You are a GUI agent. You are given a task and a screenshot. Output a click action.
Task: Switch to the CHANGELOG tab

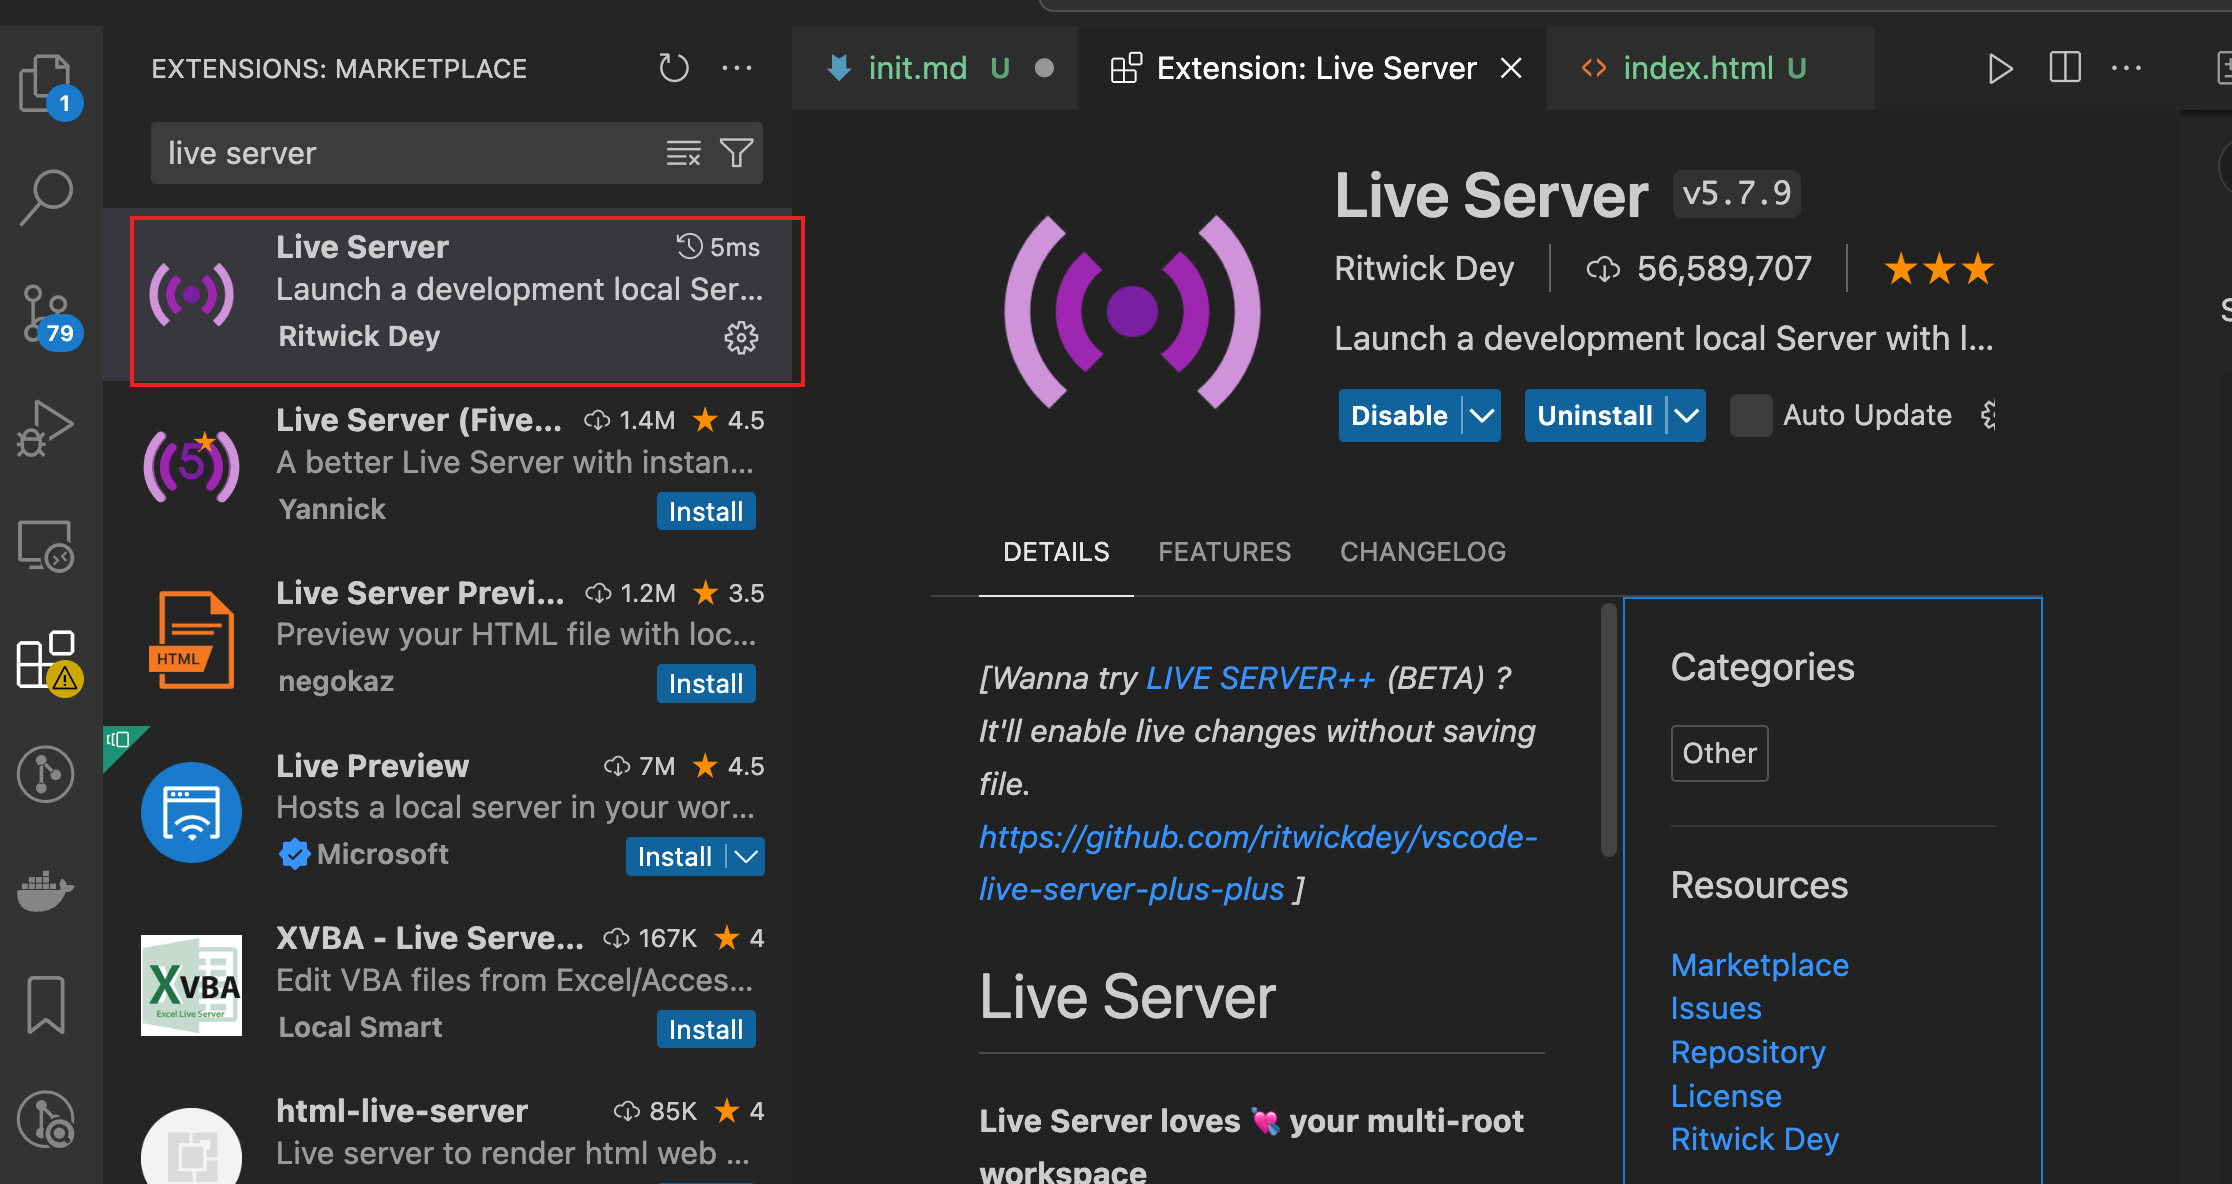click(x=1423, y=552)
